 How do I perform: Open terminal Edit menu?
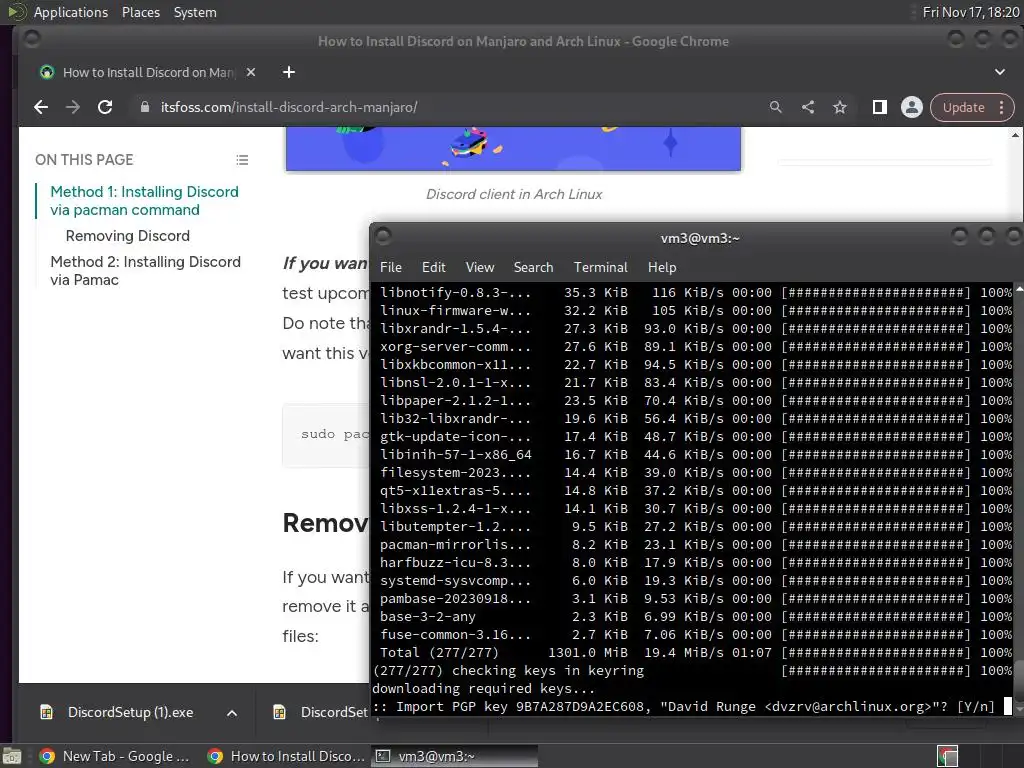click(434, 267)
